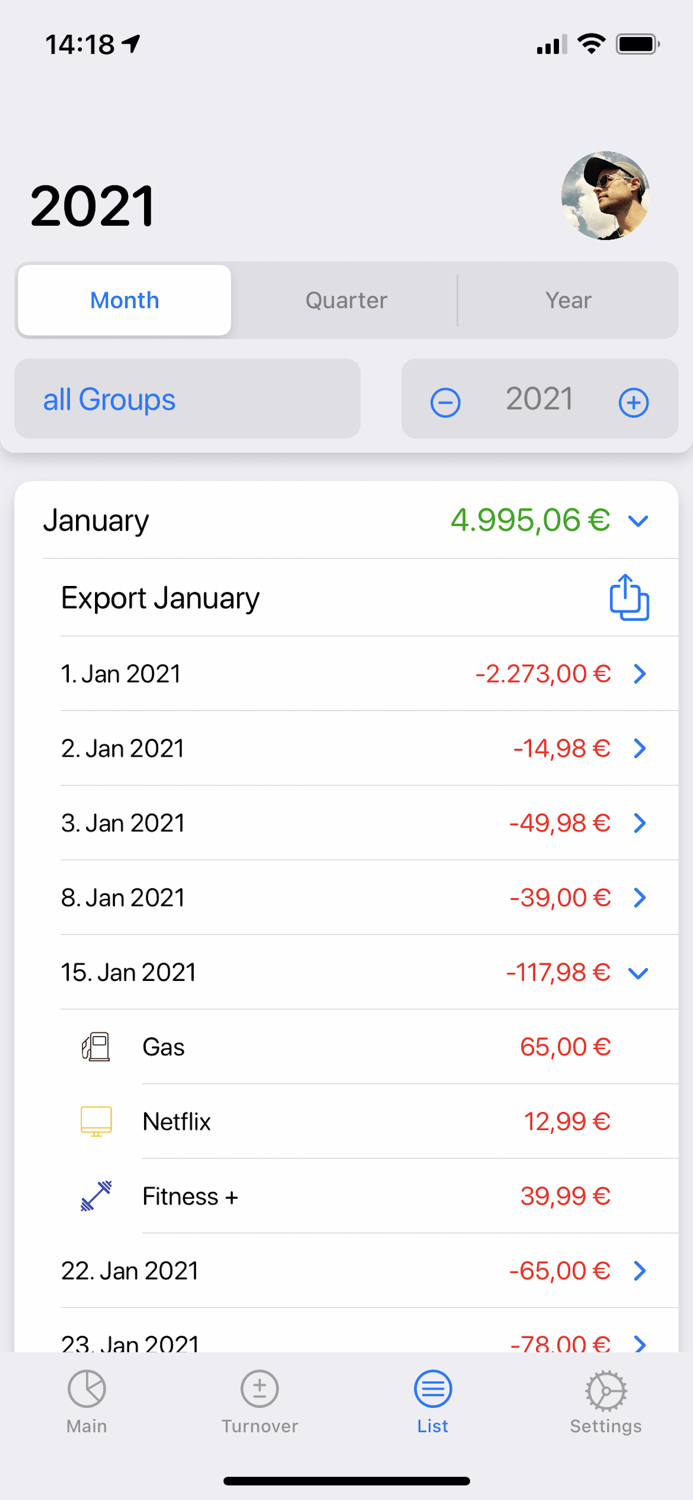Tap the List tab icon
The width and height of the screenshot is (693, 1500).
[432, 1388]
